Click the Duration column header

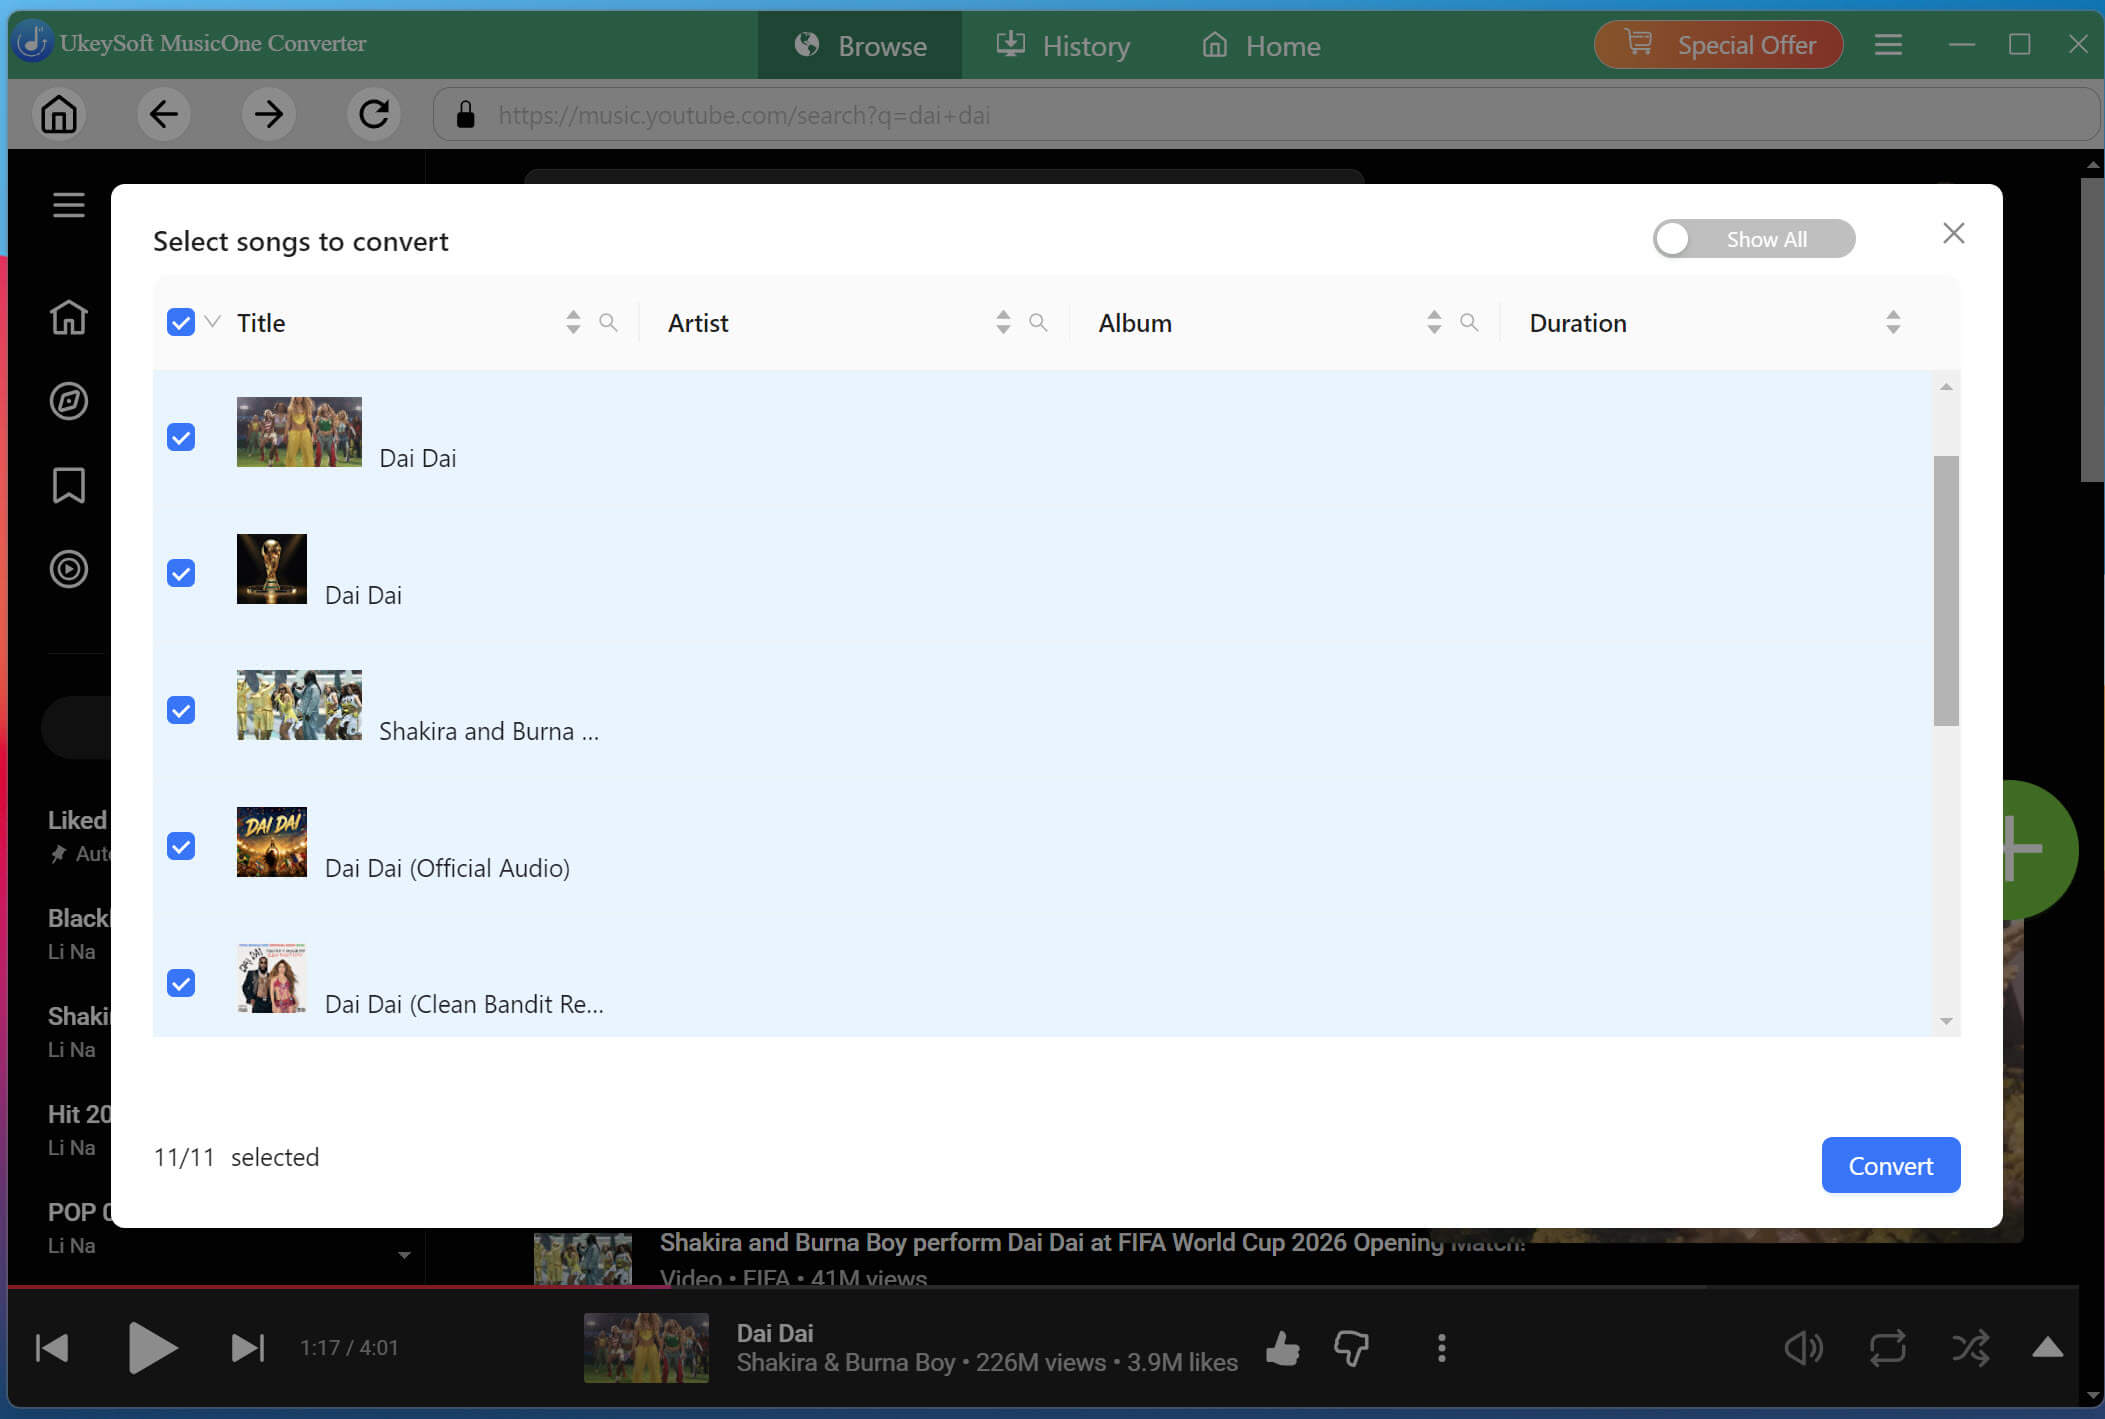(1578, 323)
